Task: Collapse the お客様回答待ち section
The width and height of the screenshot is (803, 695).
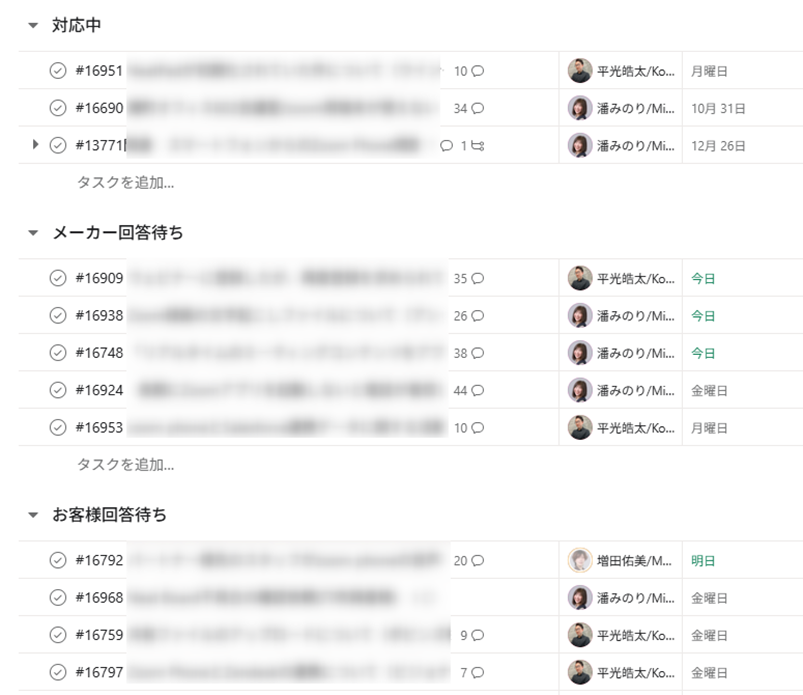Action: click(33, 515)
